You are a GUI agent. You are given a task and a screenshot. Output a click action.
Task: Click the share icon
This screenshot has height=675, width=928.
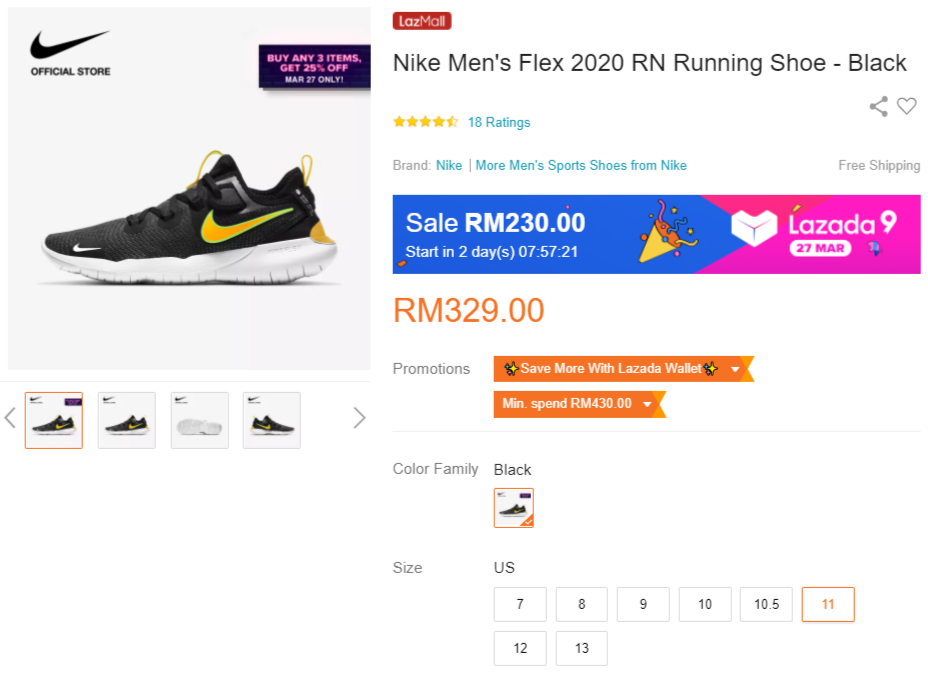[x=878, y=106]
